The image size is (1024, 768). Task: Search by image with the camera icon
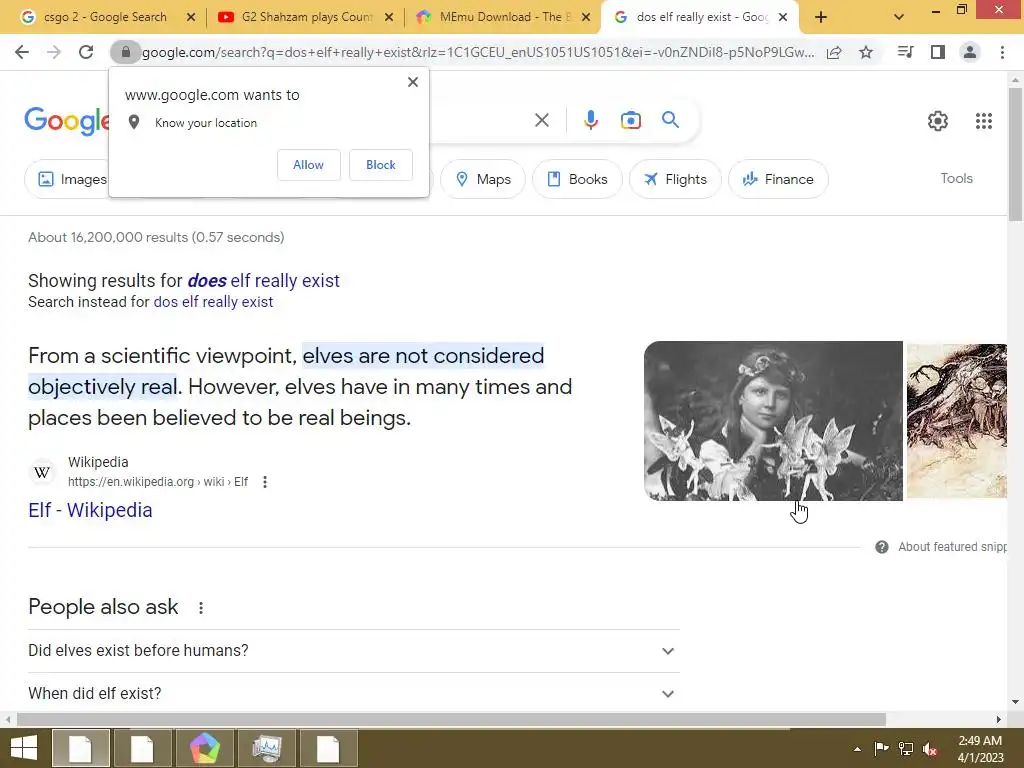[630, 120]
